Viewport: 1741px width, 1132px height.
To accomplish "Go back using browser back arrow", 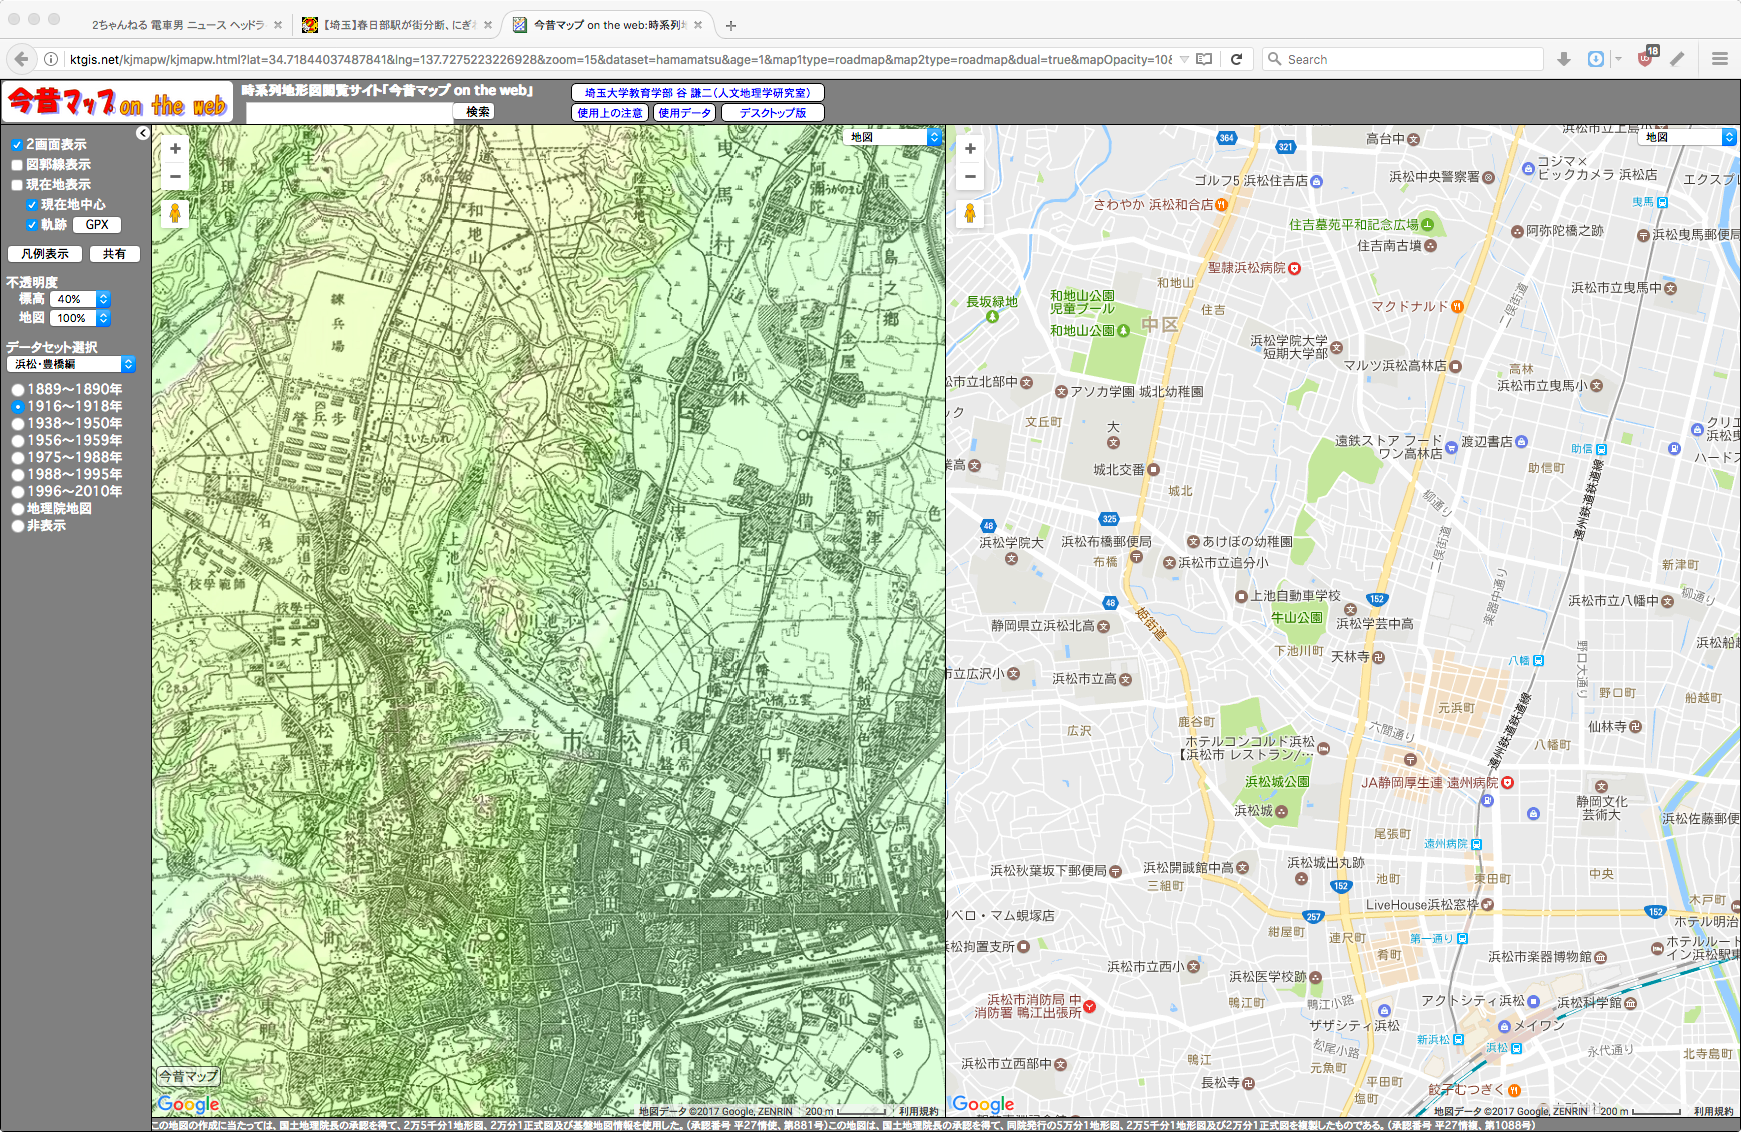I will coord(22,59).
